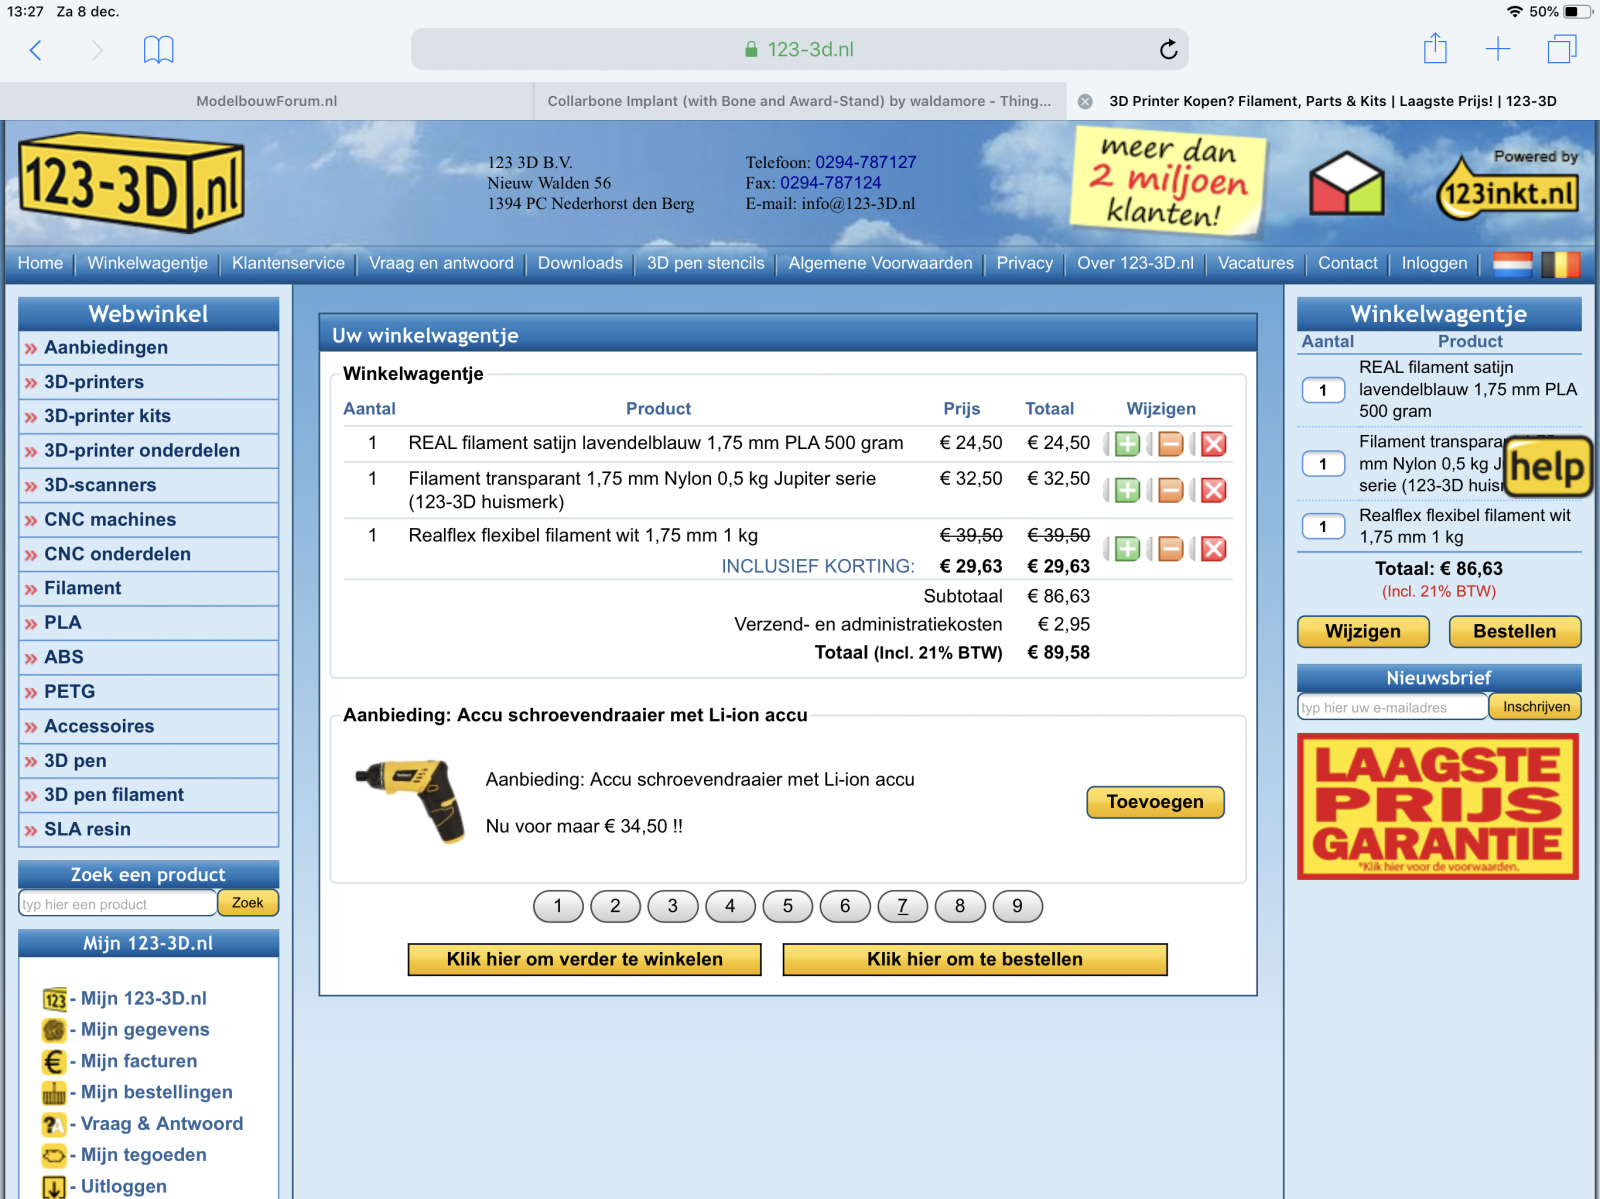This screenshot has height=1199, width=1600.
Task: Edit quantity field for Realflex in sidebar
Action: tap(1323, 527)
